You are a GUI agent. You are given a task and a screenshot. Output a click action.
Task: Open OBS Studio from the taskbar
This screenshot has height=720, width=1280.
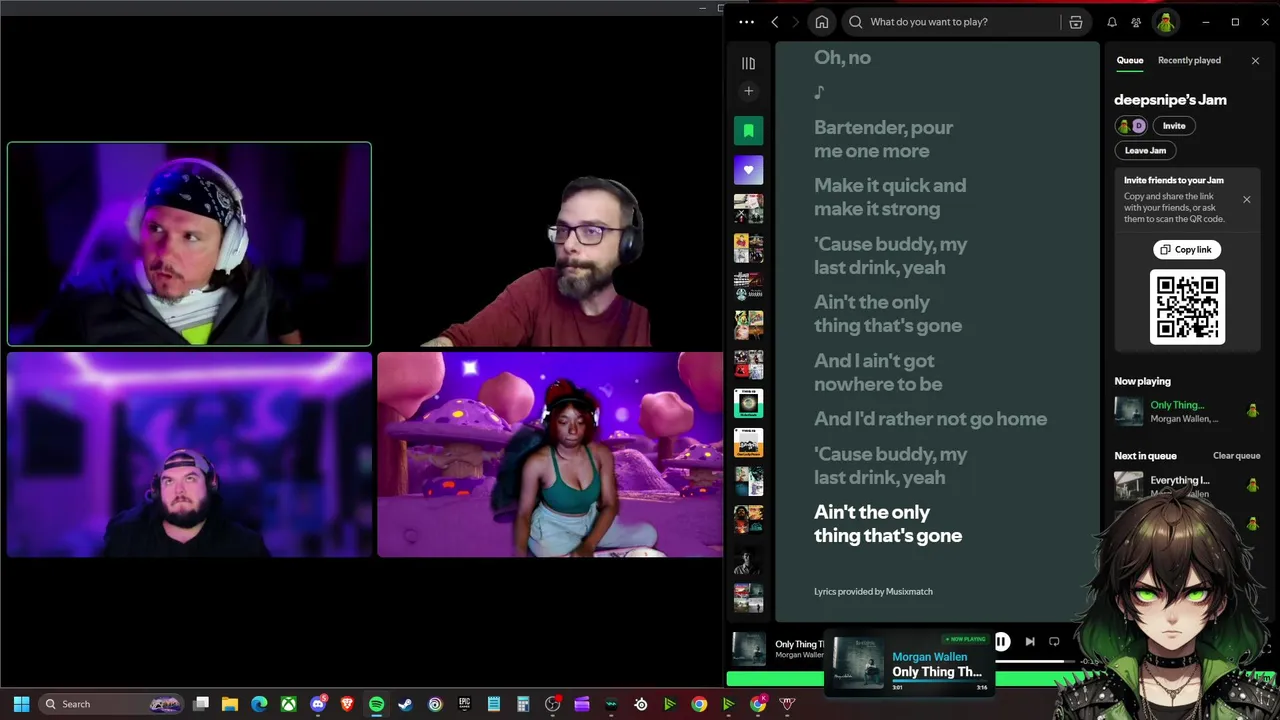(552, 704)
